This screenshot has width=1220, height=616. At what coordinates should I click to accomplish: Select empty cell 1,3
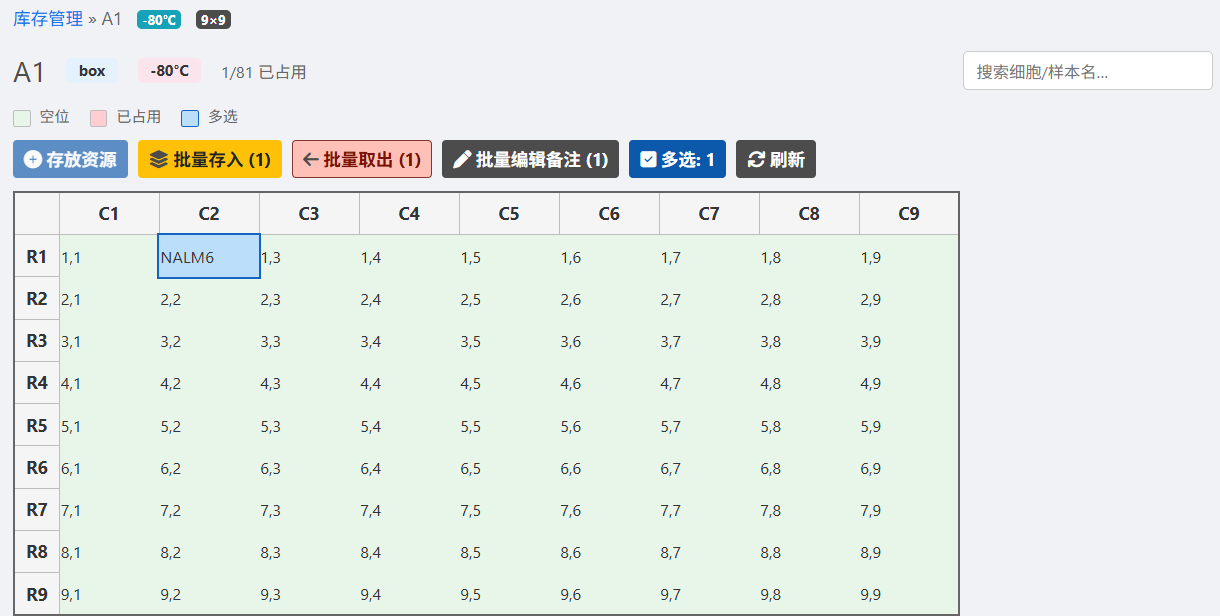point(310,256)
